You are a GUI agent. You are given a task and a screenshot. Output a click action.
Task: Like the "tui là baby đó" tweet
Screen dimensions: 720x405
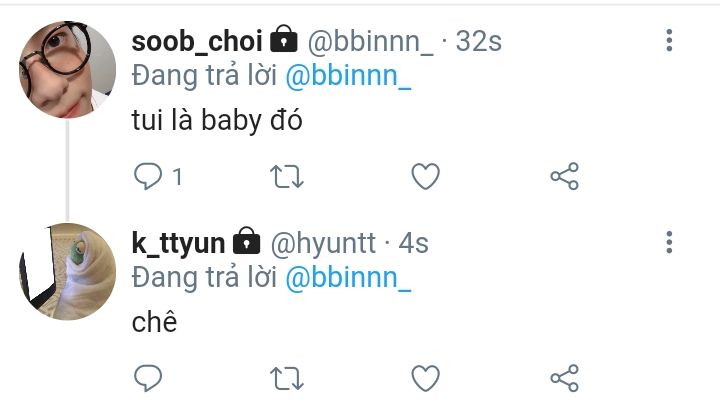(426, 177)
